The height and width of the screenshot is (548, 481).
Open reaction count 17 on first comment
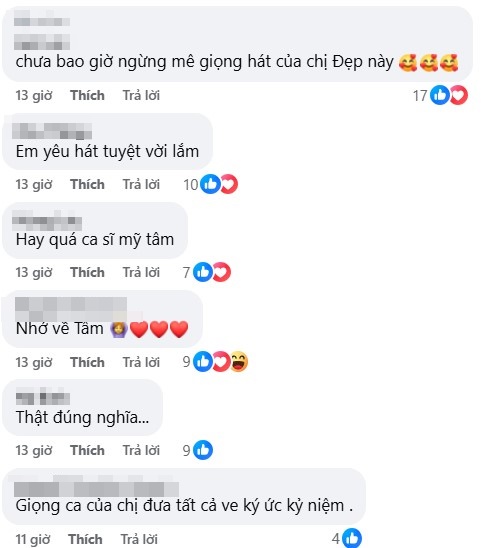click(420, 95)
